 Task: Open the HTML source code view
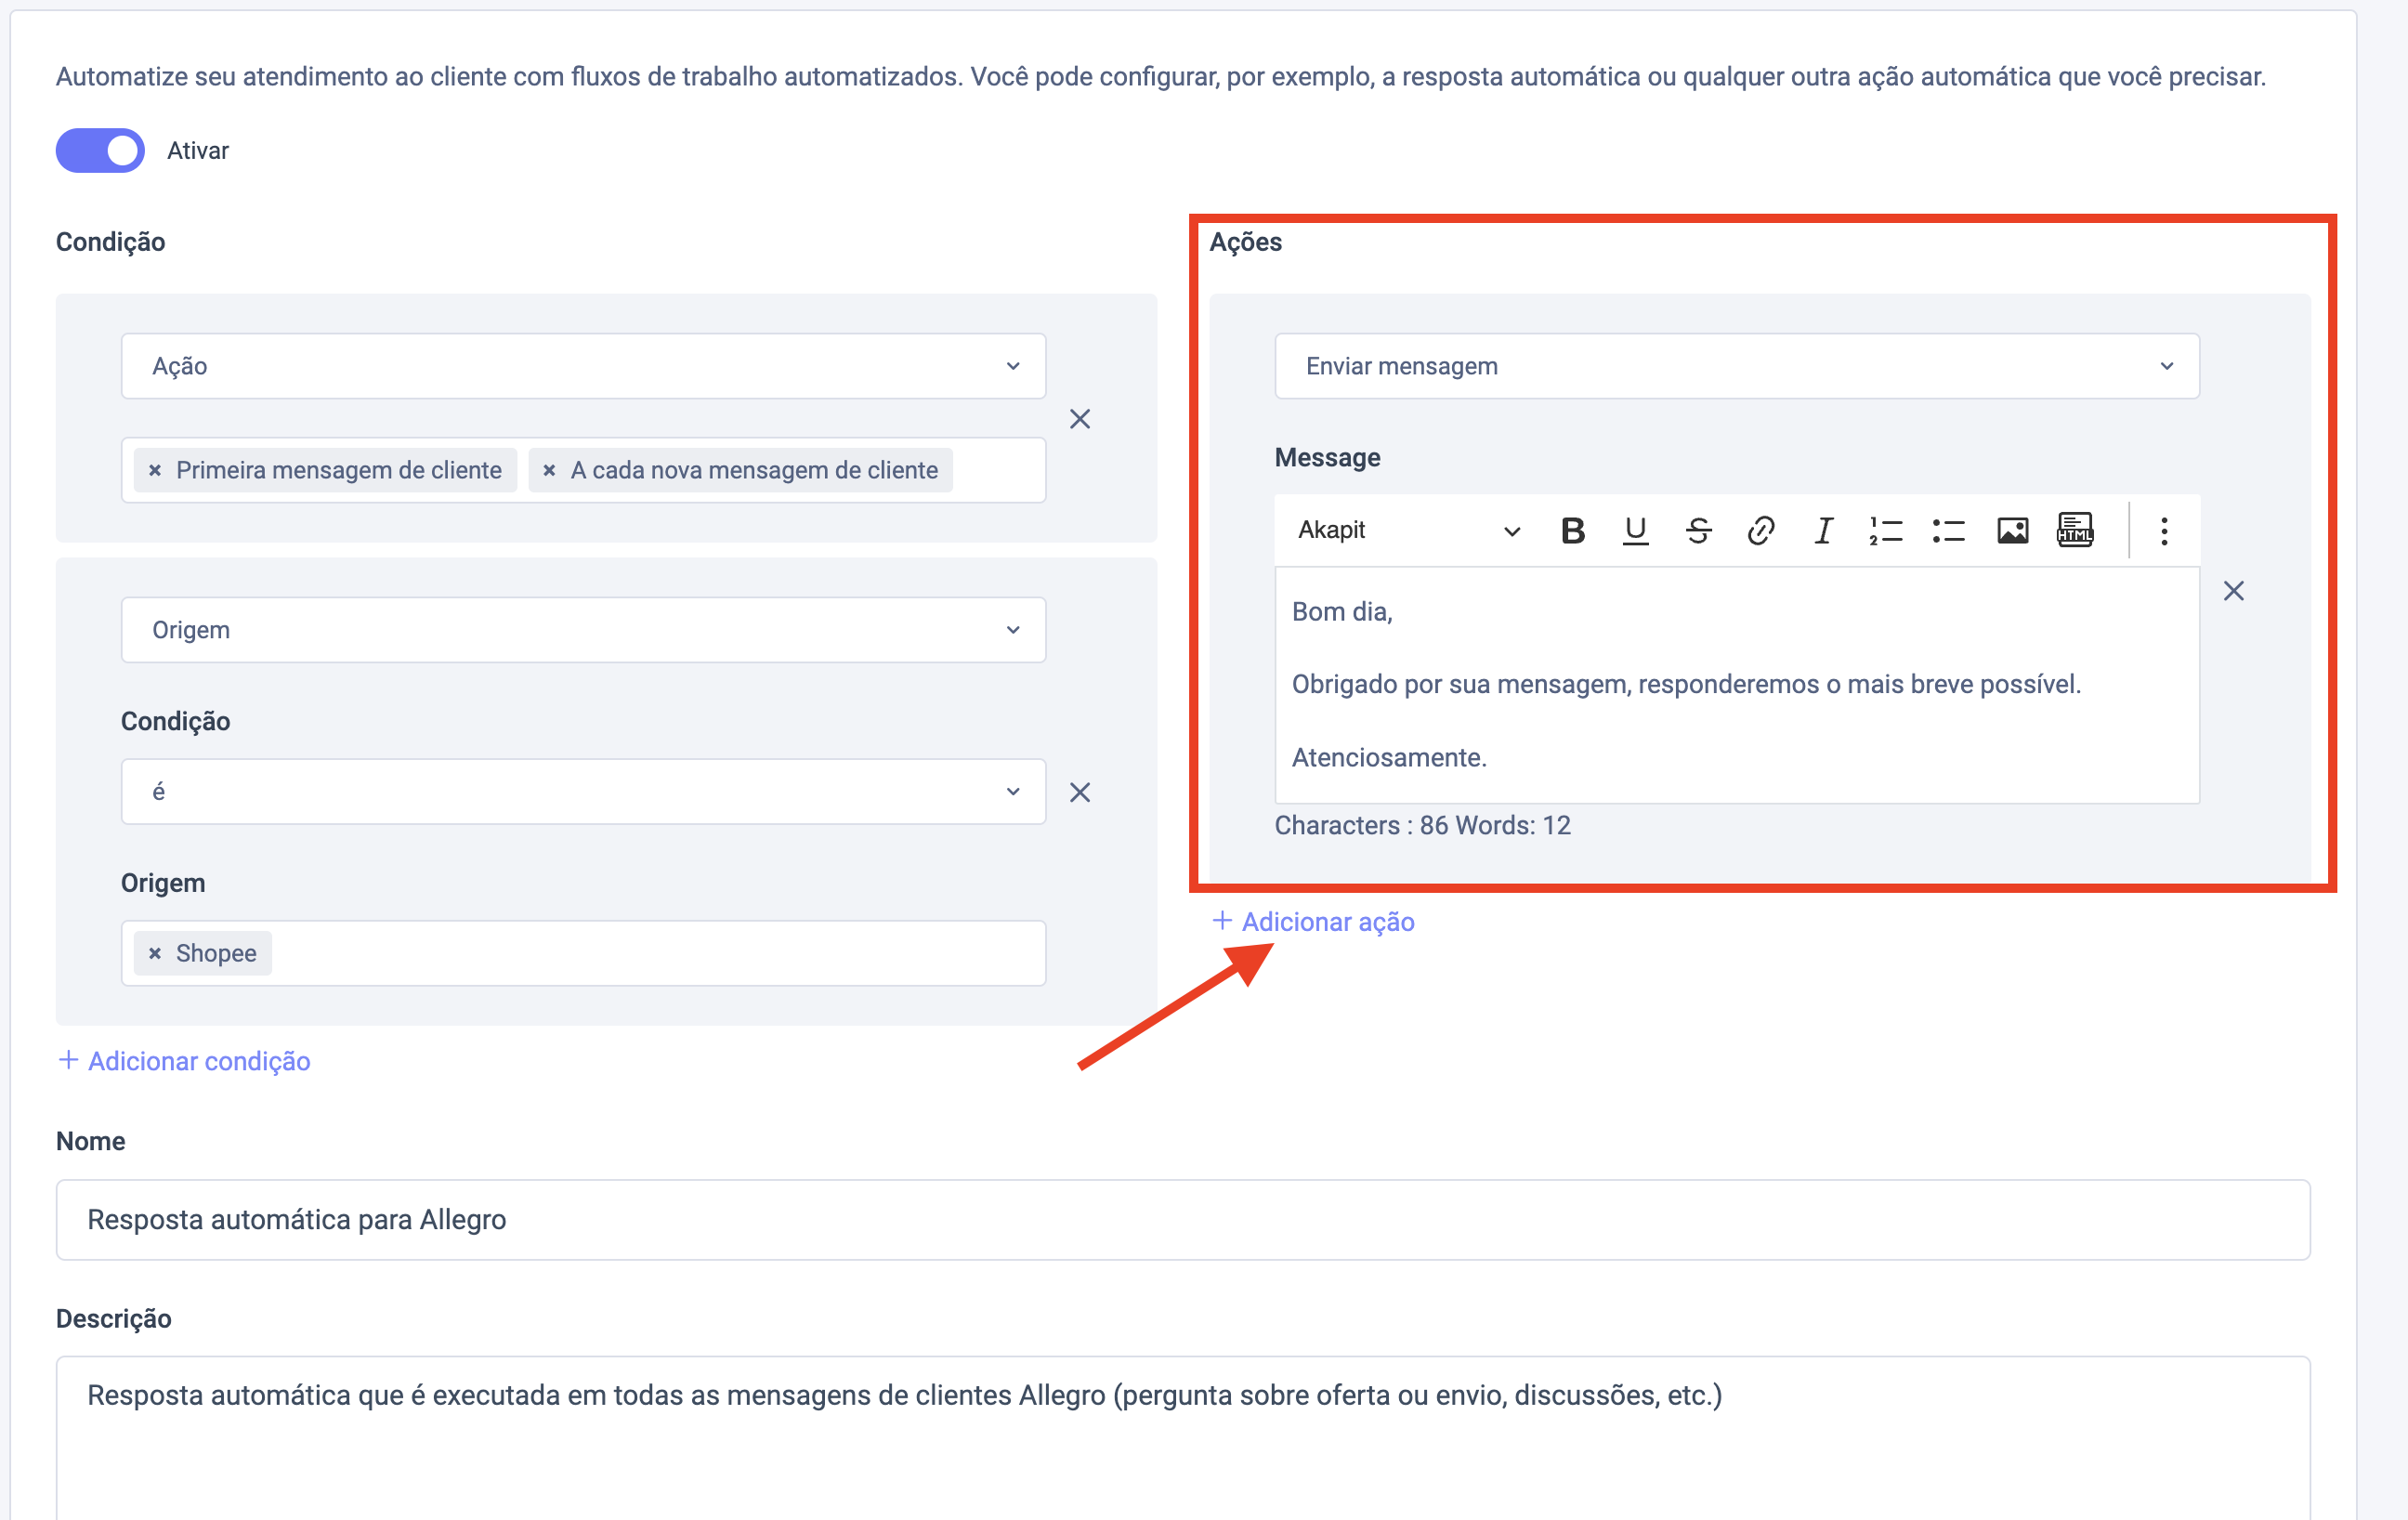[2075, 530]
